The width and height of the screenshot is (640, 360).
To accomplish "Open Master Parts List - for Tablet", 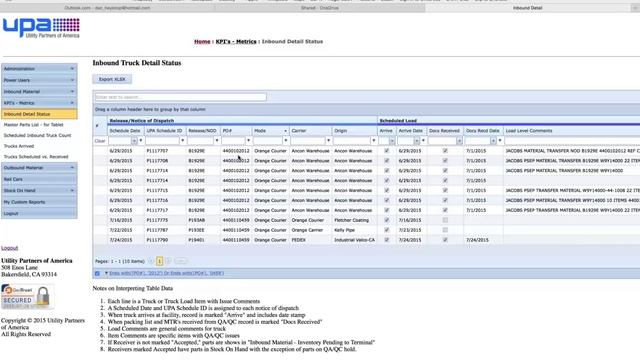I will pos(33,124).
